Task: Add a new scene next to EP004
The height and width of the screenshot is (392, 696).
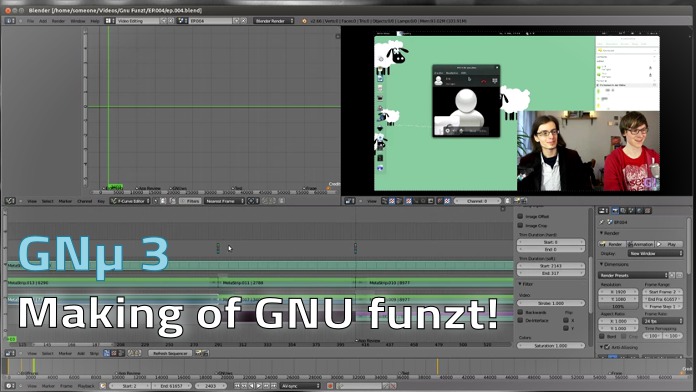Action: (236, 21)
